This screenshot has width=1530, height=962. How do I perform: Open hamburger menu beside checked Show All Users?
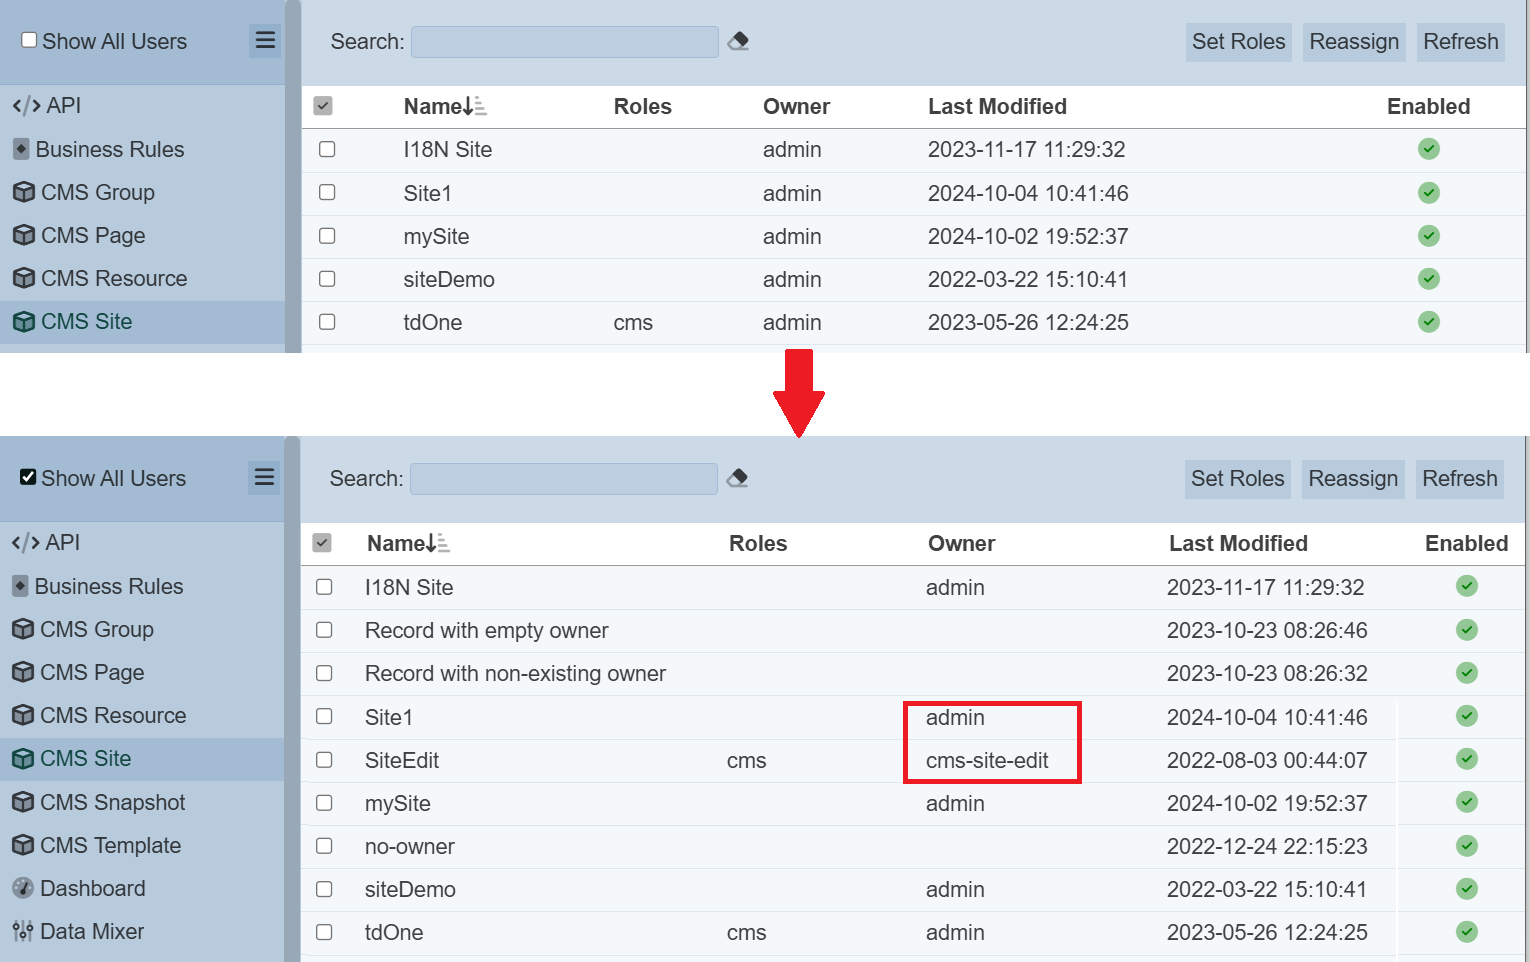point(264,477)
